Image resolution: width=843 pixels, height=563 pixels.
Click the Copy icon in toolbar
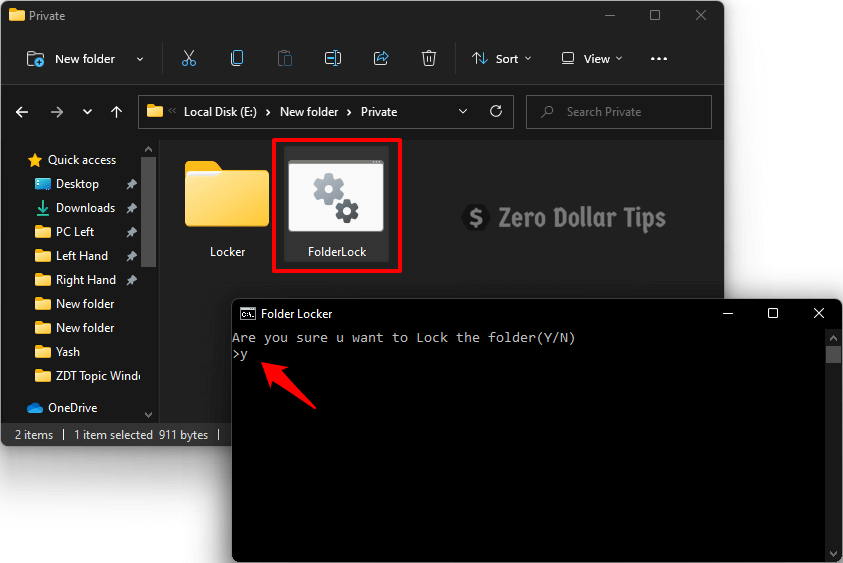pos(237,58)
